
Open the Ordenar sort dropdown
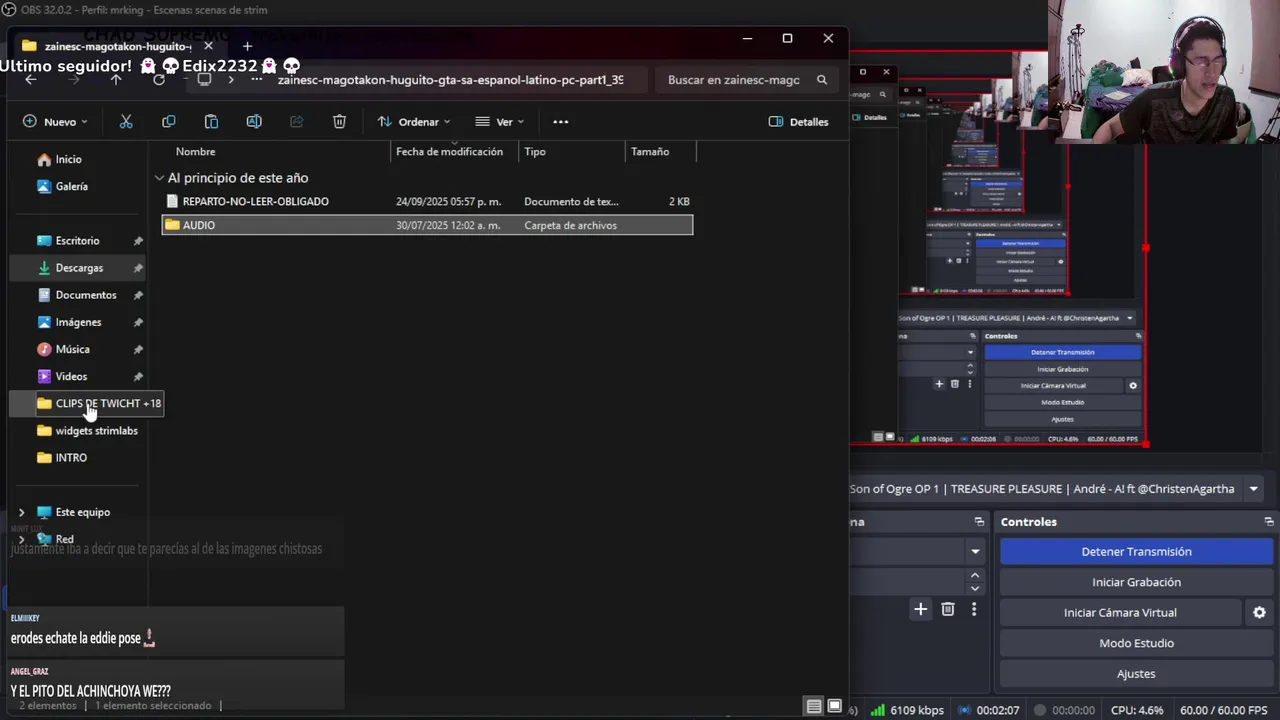coord(414,122)
